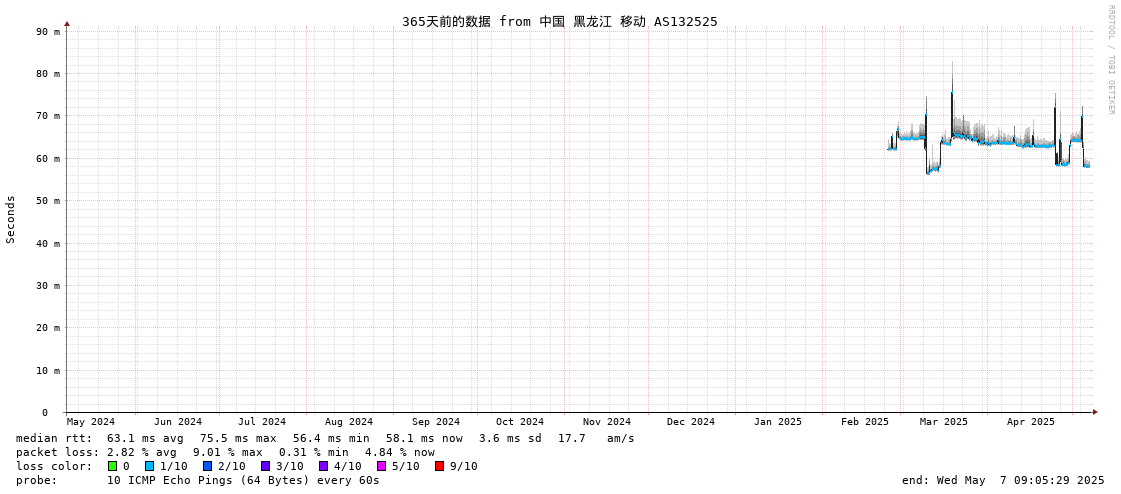The height and width of the screenshot is (494, 1121).
Task: Click the '63.1 ms avg' median rtt value
Action: pyautogui.click(x=145, y=438)
